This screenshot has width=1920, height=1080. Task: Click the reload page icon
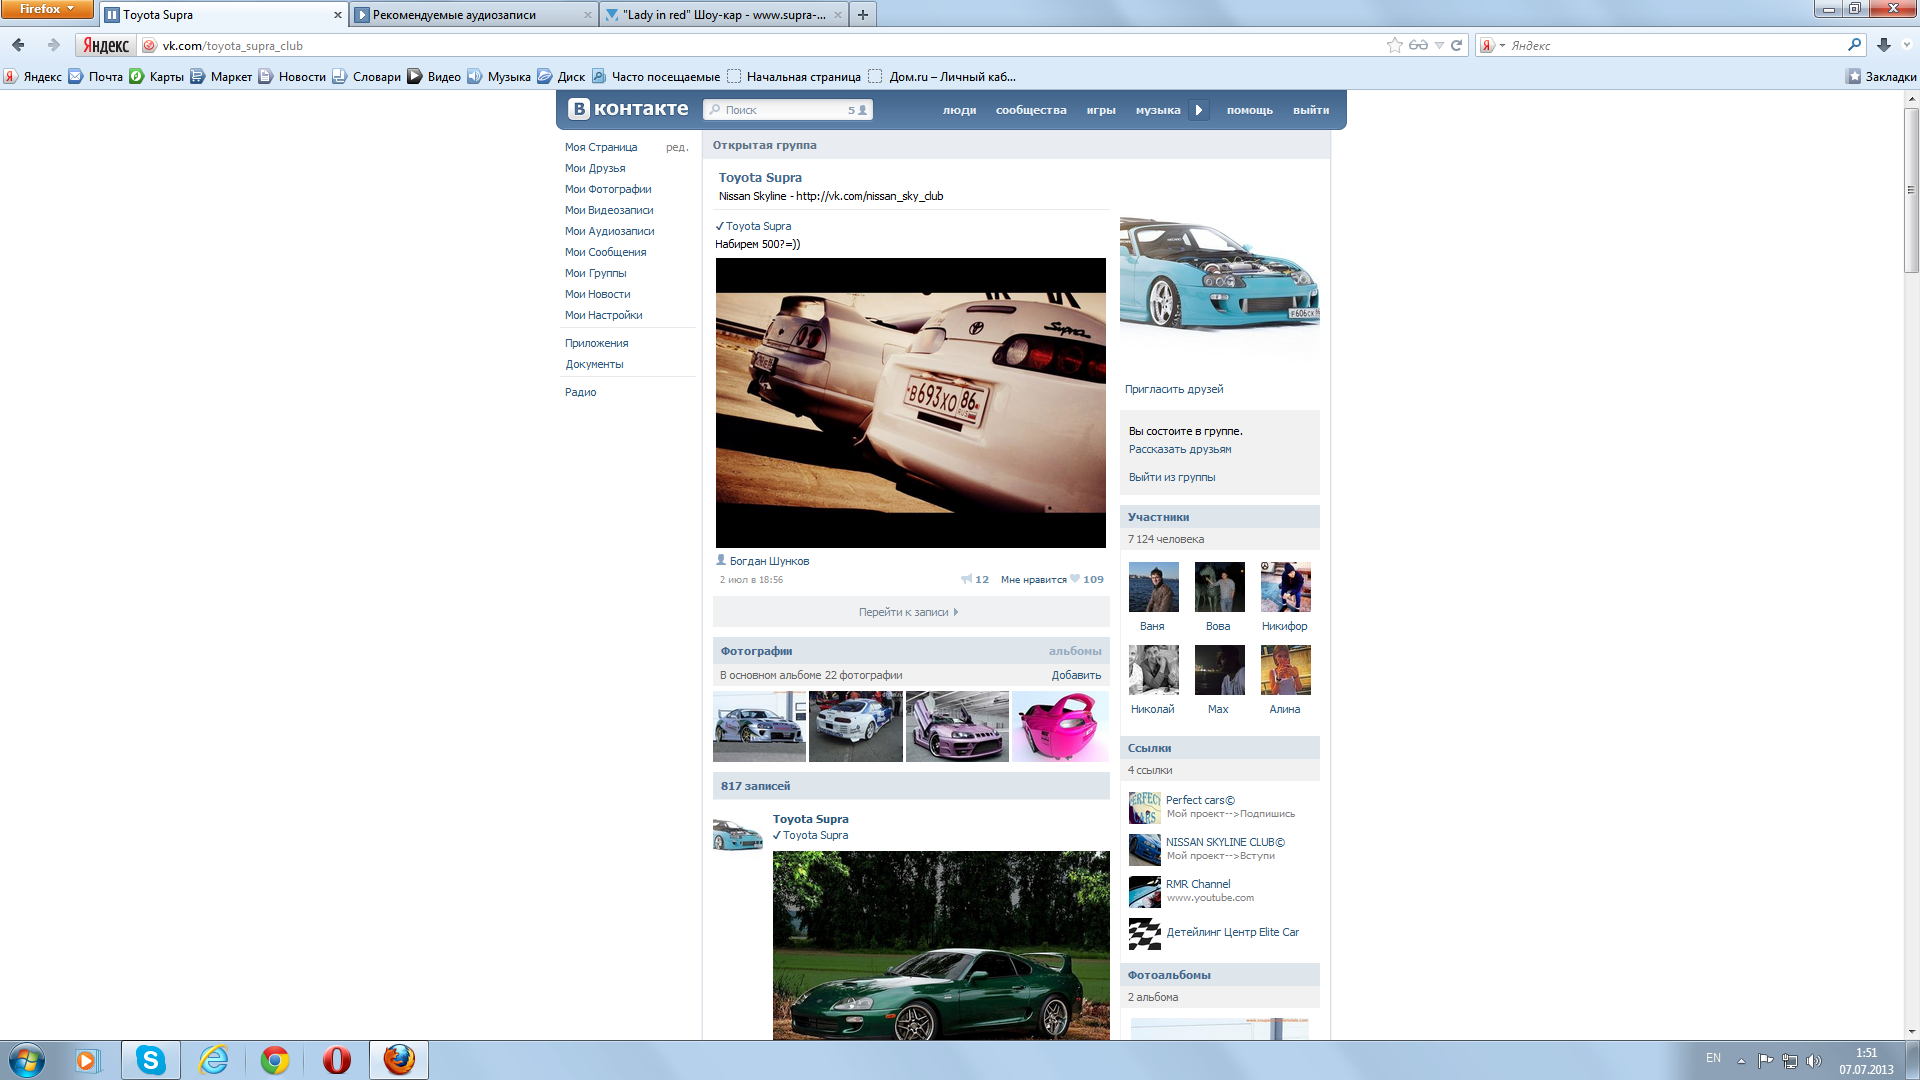pos(1457,45)
